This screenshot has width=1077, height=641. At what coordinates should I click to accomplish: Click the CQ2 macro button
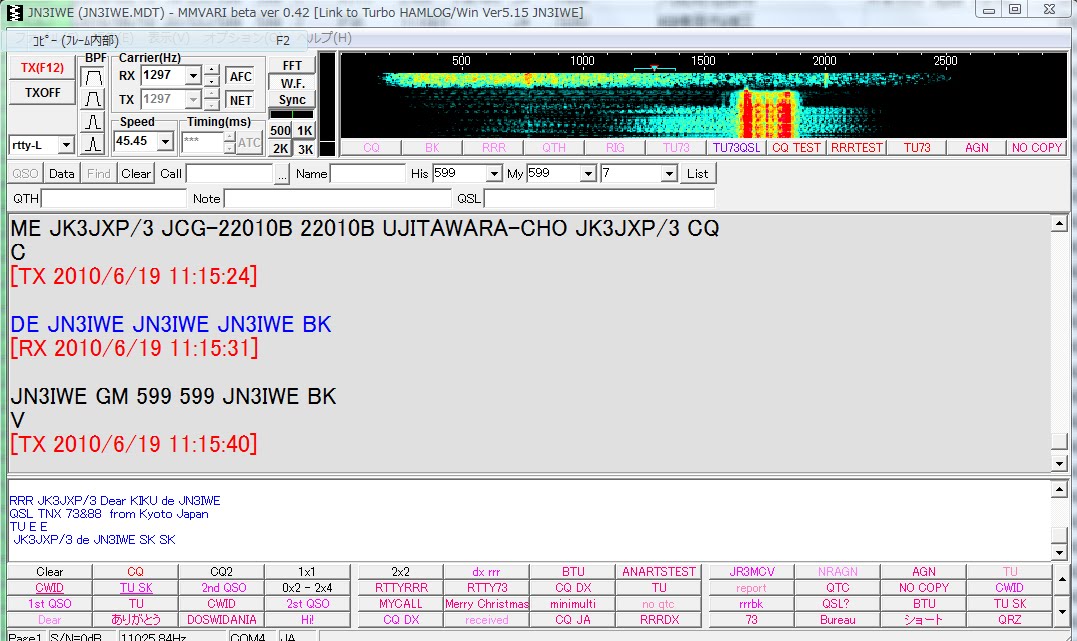[x=221, y=572]
